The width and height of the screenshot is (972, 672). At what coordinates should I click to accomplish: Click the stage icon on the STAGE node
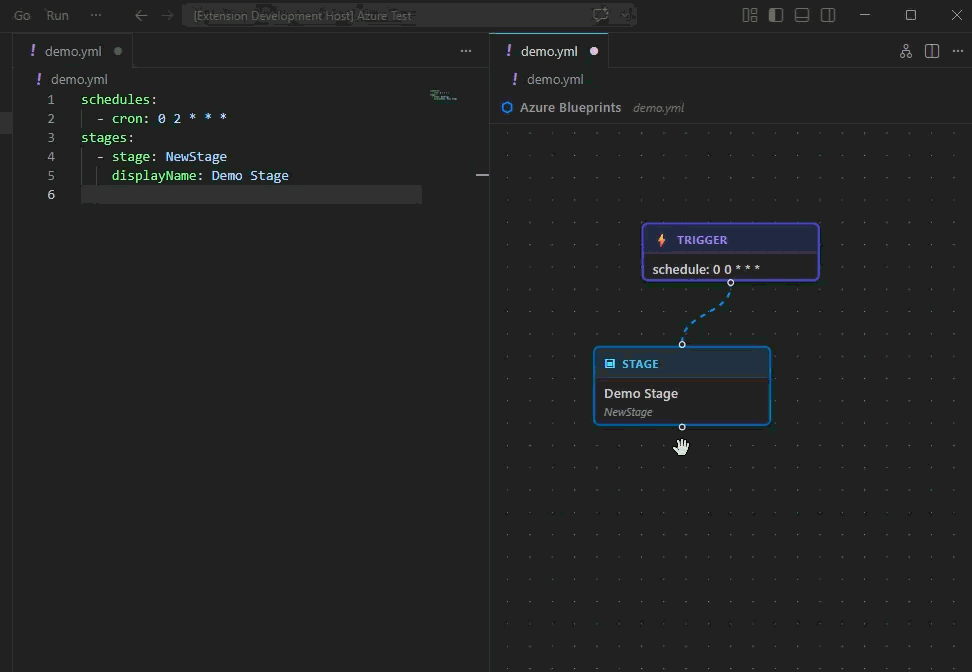coord(610,364)
